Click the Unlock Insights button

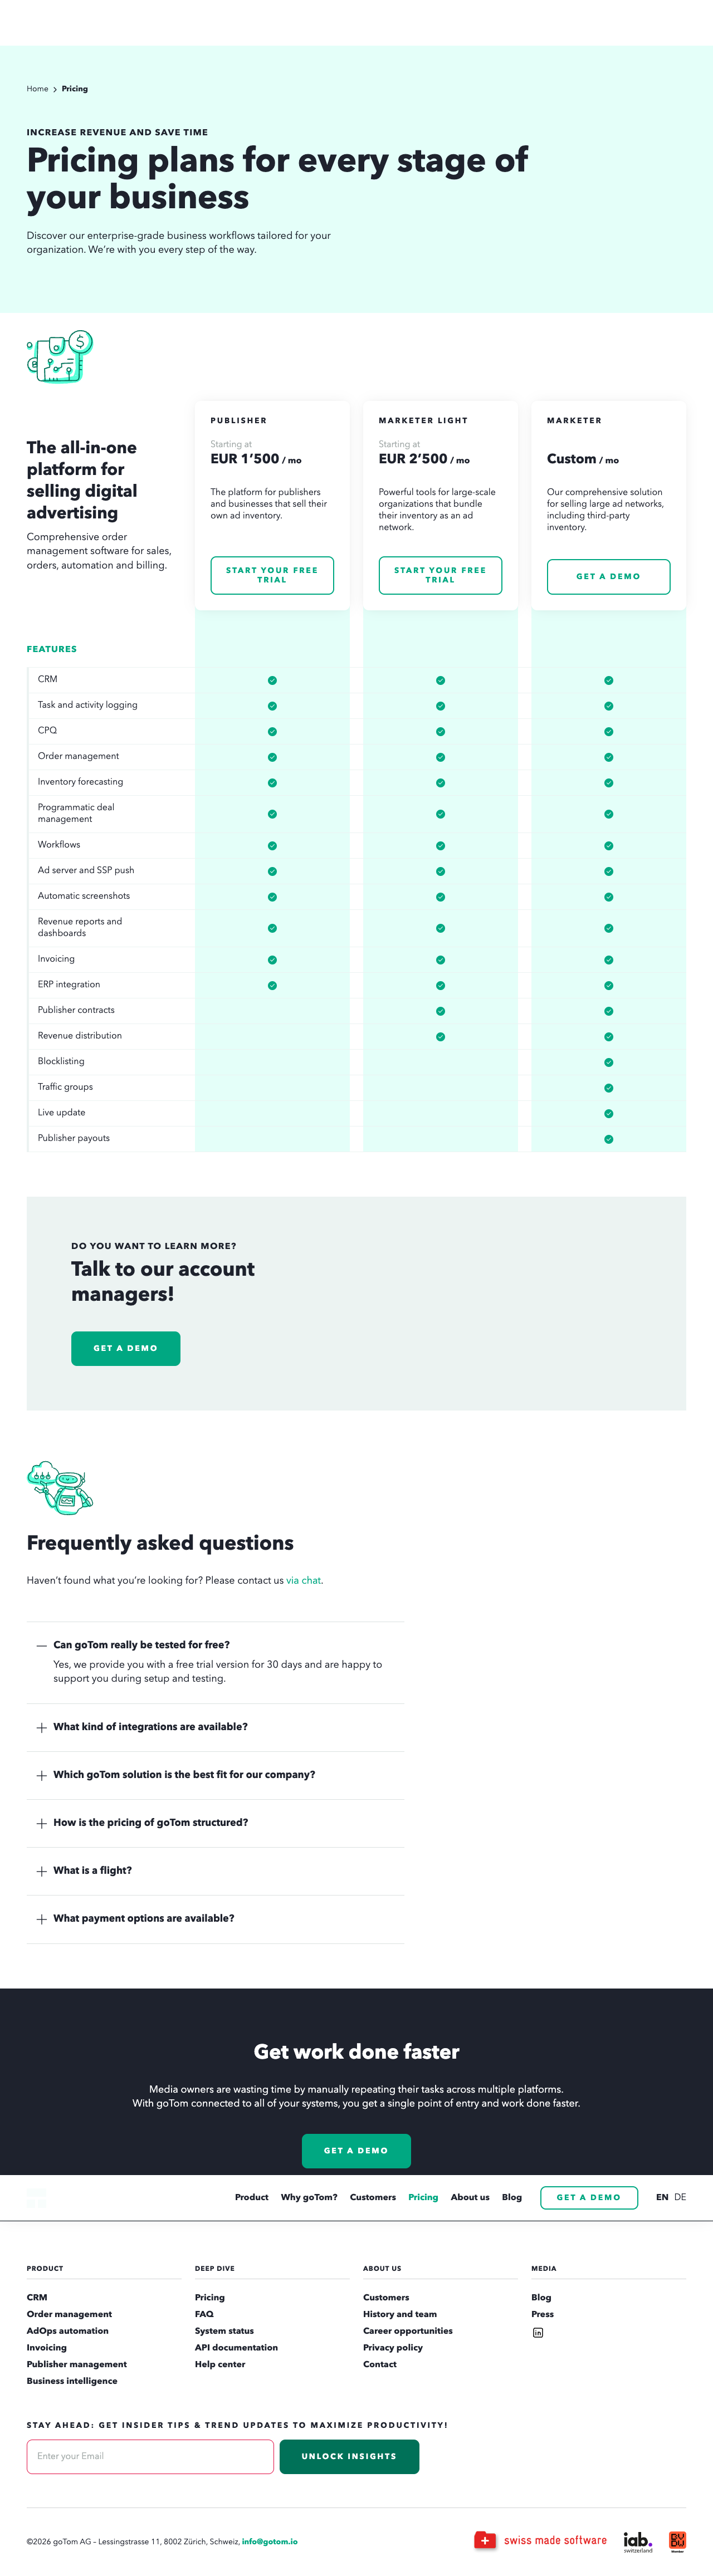[349, 2456]
